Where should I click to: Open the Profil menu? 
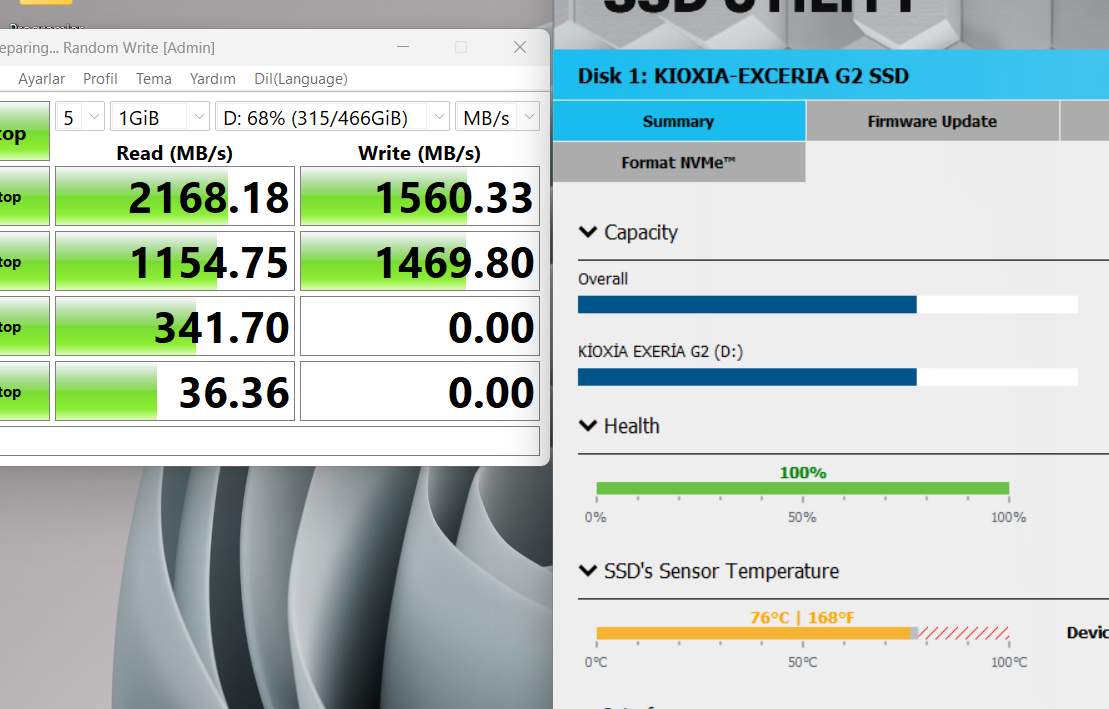click(x=100, y=79)
